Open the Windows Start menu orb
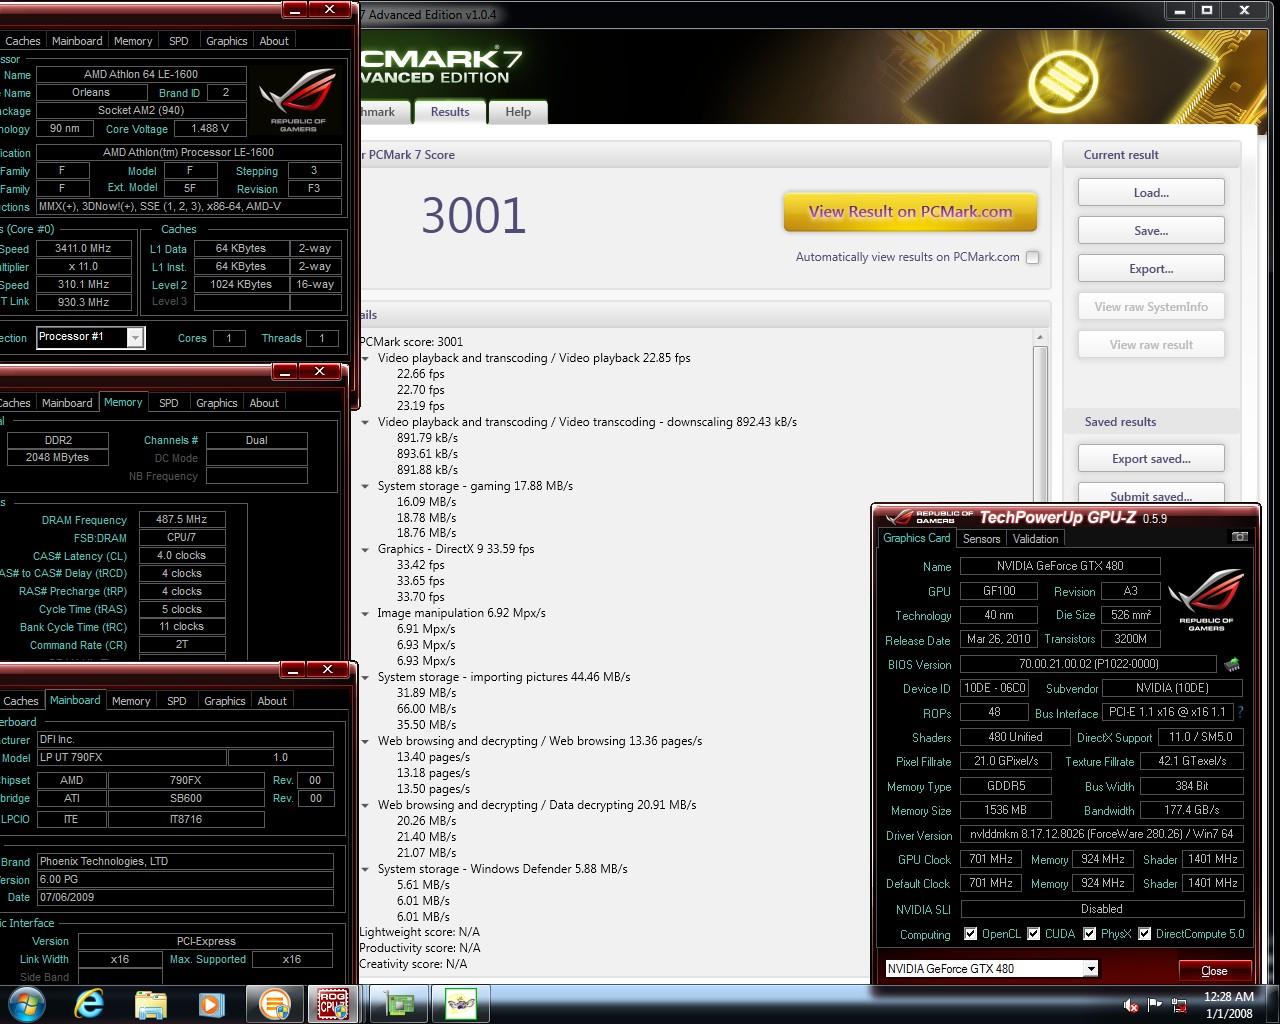Viewport: 1280px width, 1024px height. coord(27,1003)
